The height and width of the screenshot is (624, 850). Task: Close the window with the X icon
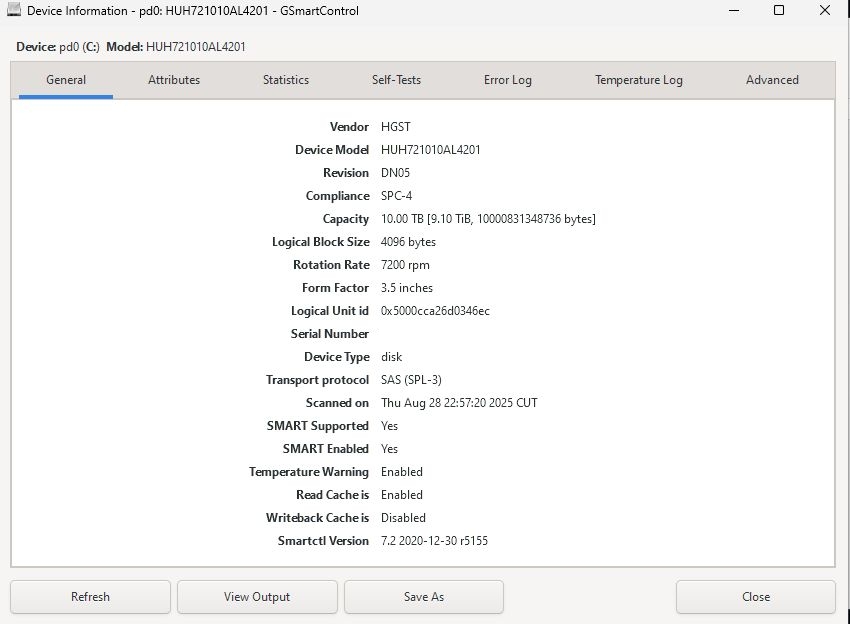825,10
